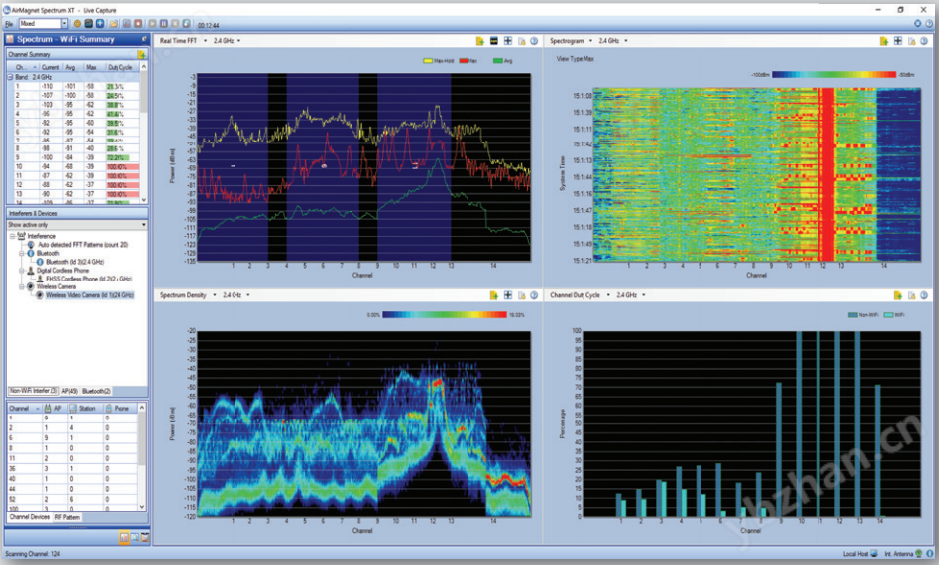Switch to the RF Pattern tab
The image size is (939, 565).
(x=68, y=517)
